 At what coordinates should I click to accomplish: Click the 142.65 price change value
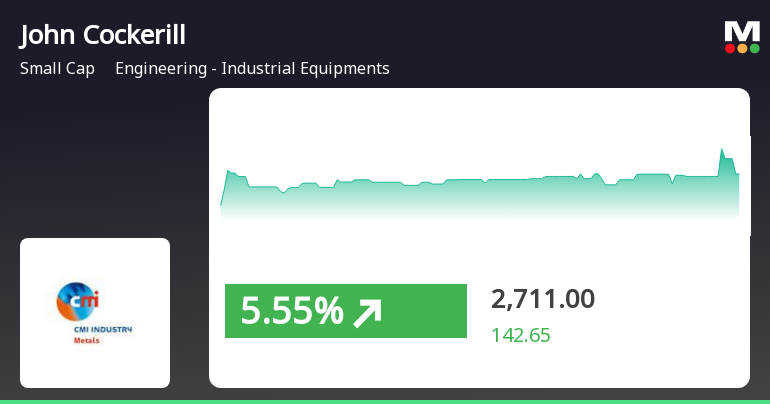[520, 335]
